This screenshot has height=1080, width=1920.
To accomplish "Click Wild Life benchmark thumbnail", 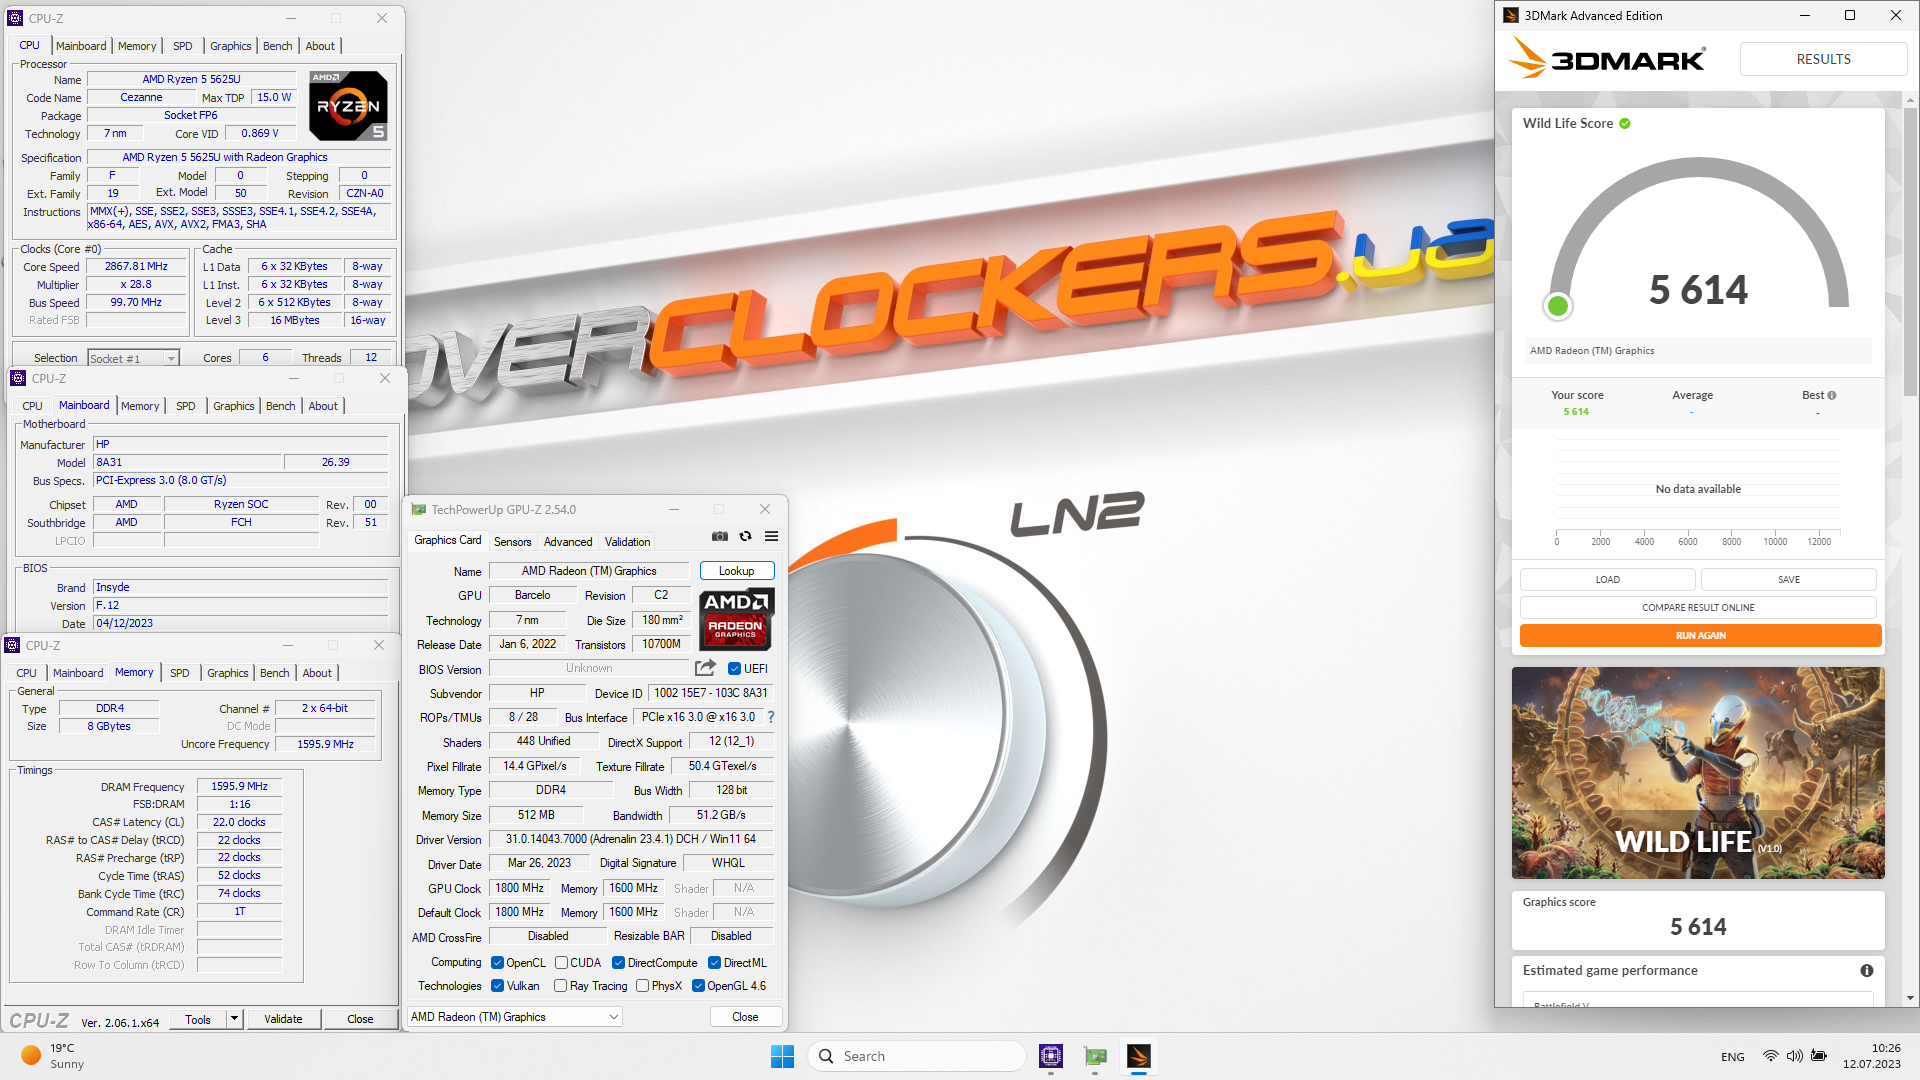I will tap(1698, 773).
